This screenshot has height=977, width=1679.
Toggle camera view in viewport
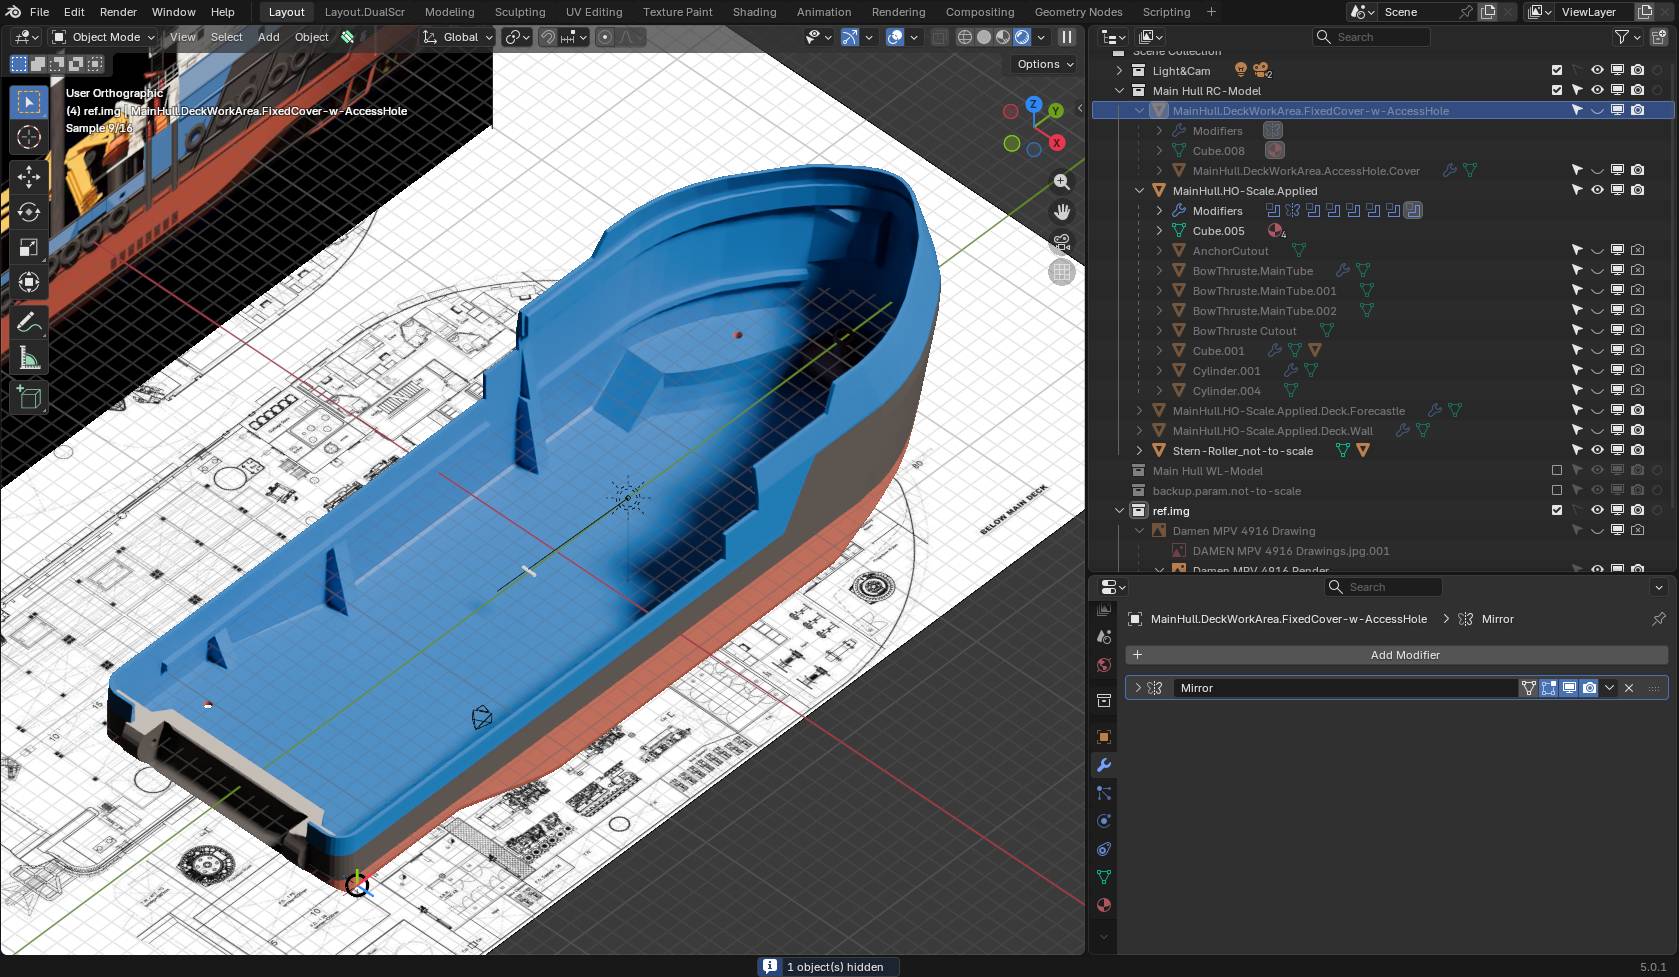coord(1061,242)
